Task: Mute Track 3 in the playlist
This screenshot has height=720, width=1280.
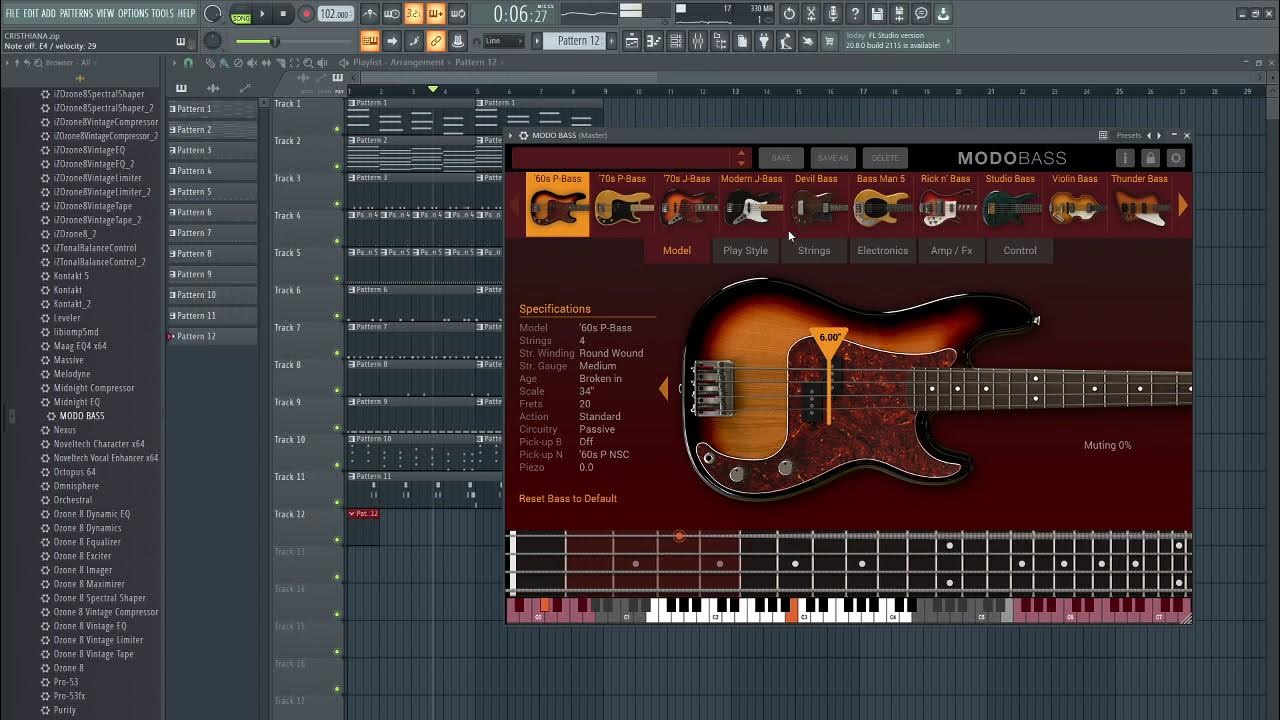Action: tap(337, 204)
